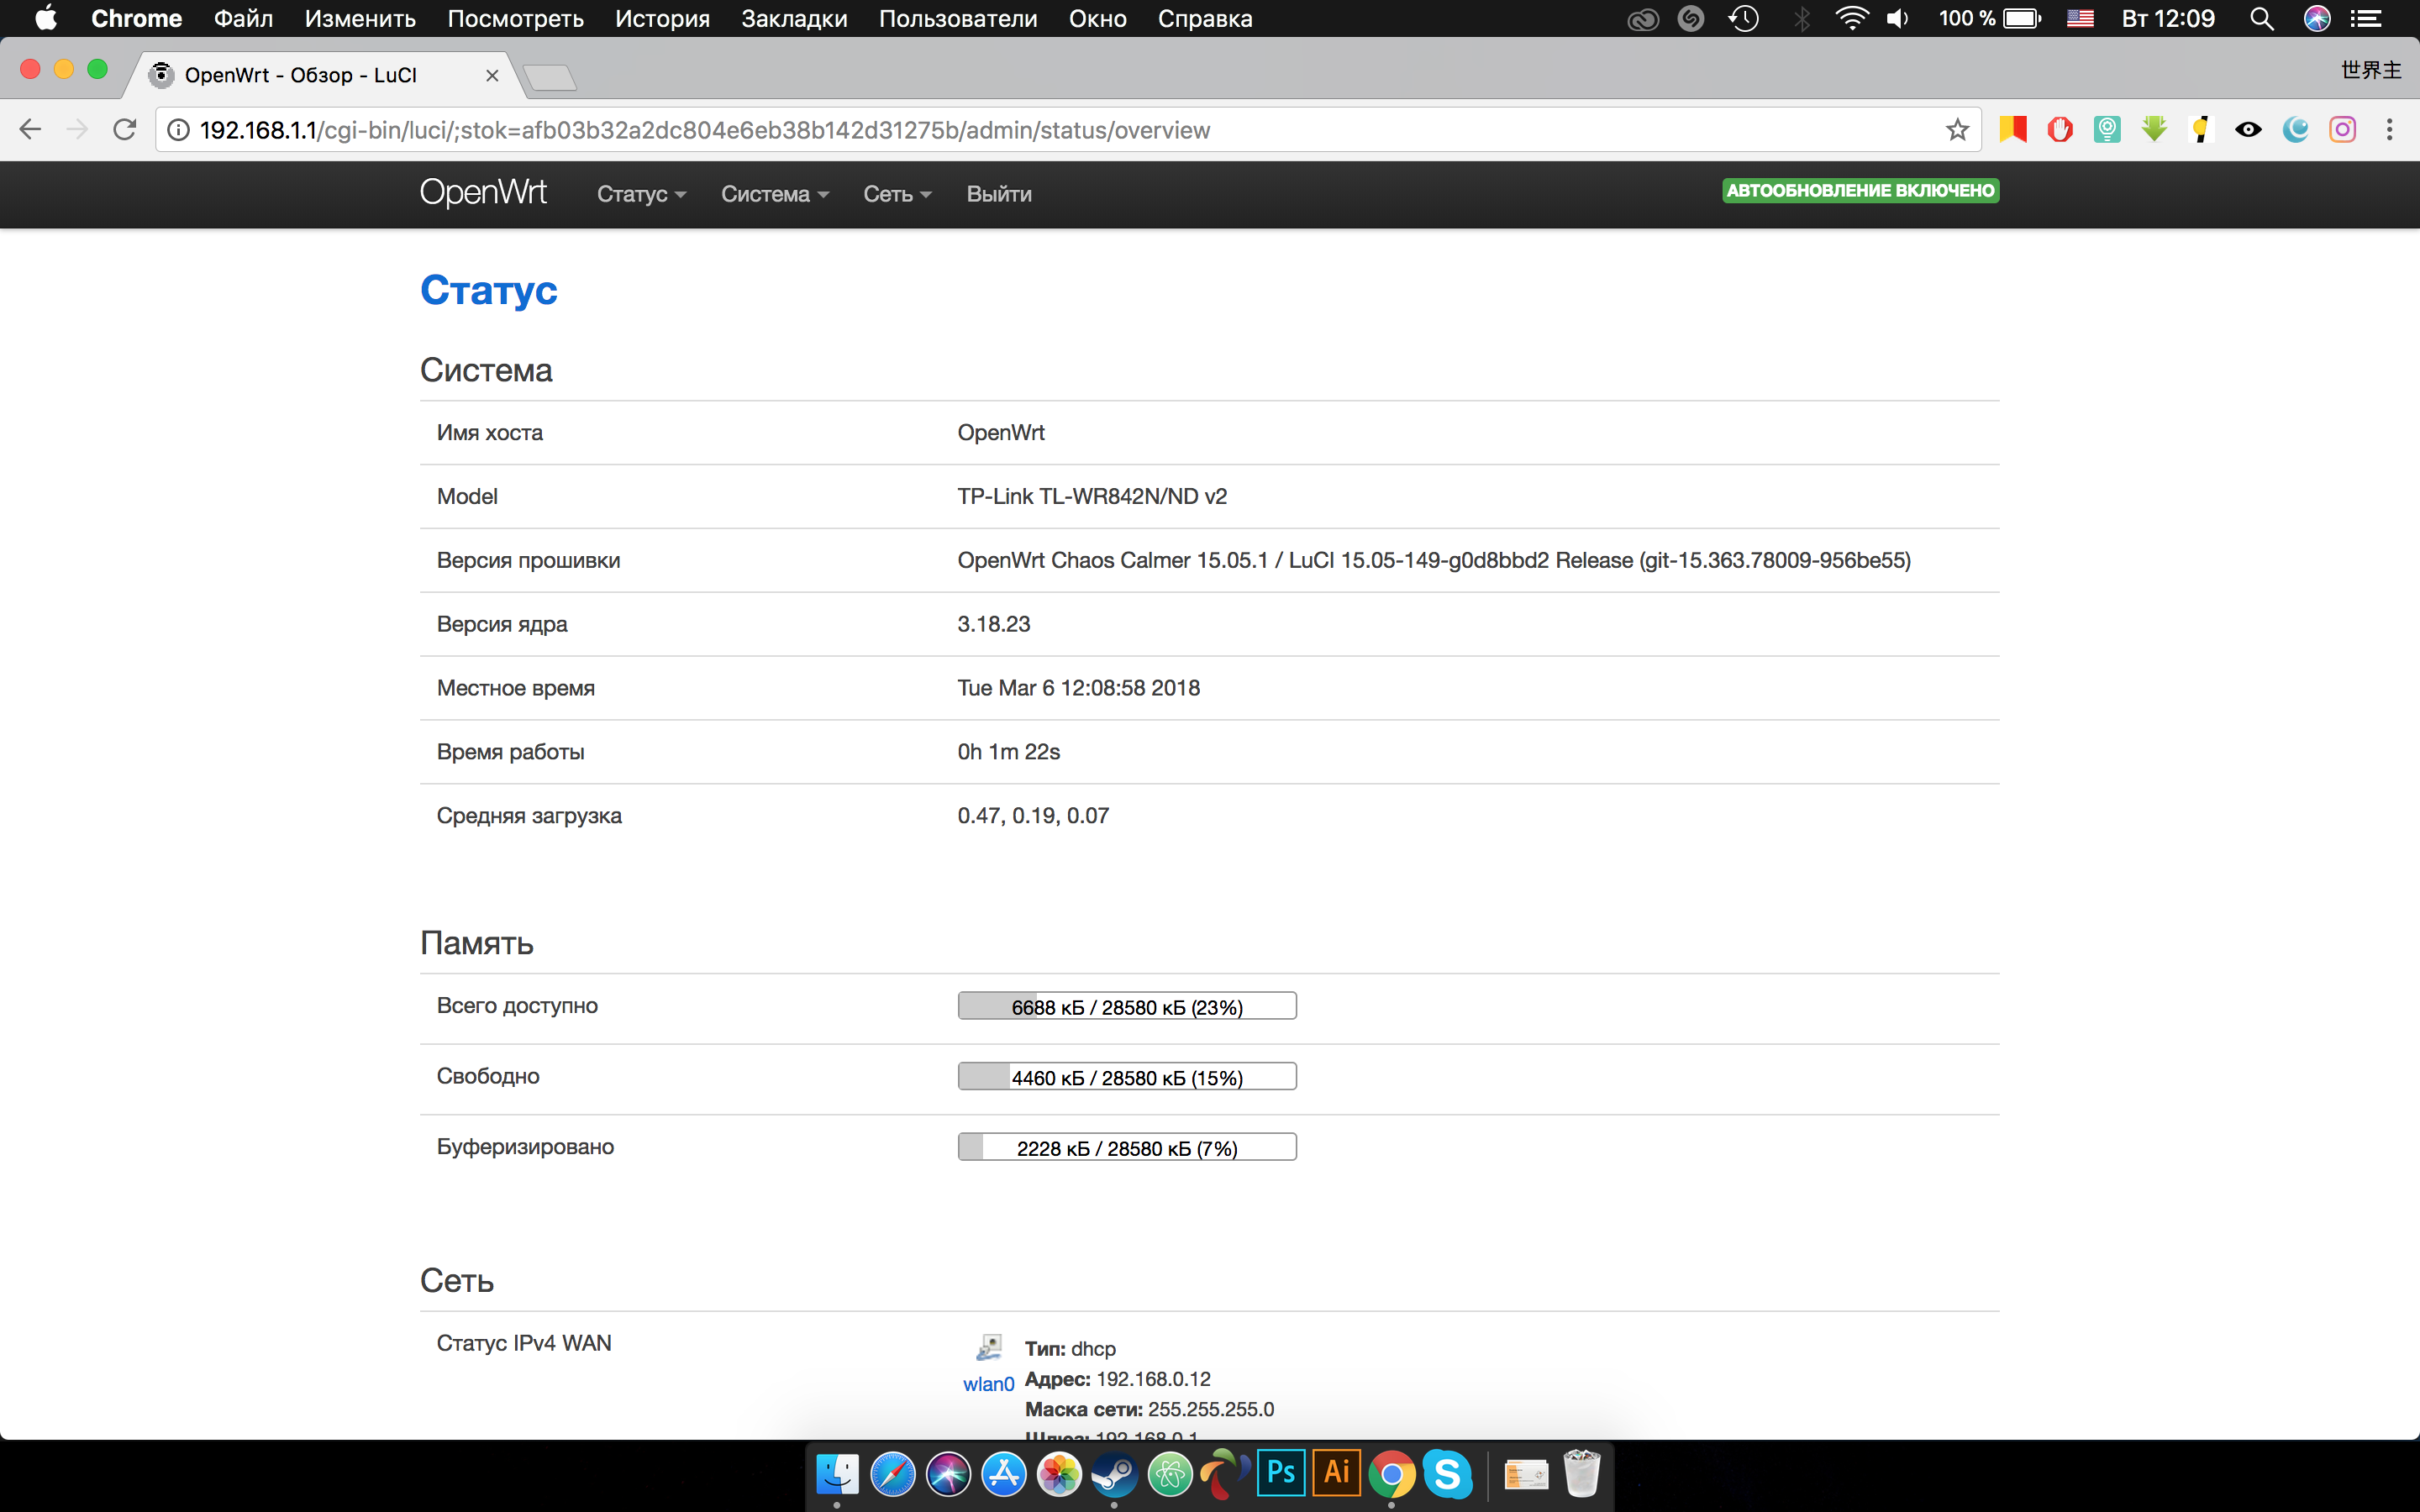The height and width of the screenshot is (1512, 2420).
Task: Launch Illustrator from the dock
Action: pyautogui.click(x=1336, y=1473)
